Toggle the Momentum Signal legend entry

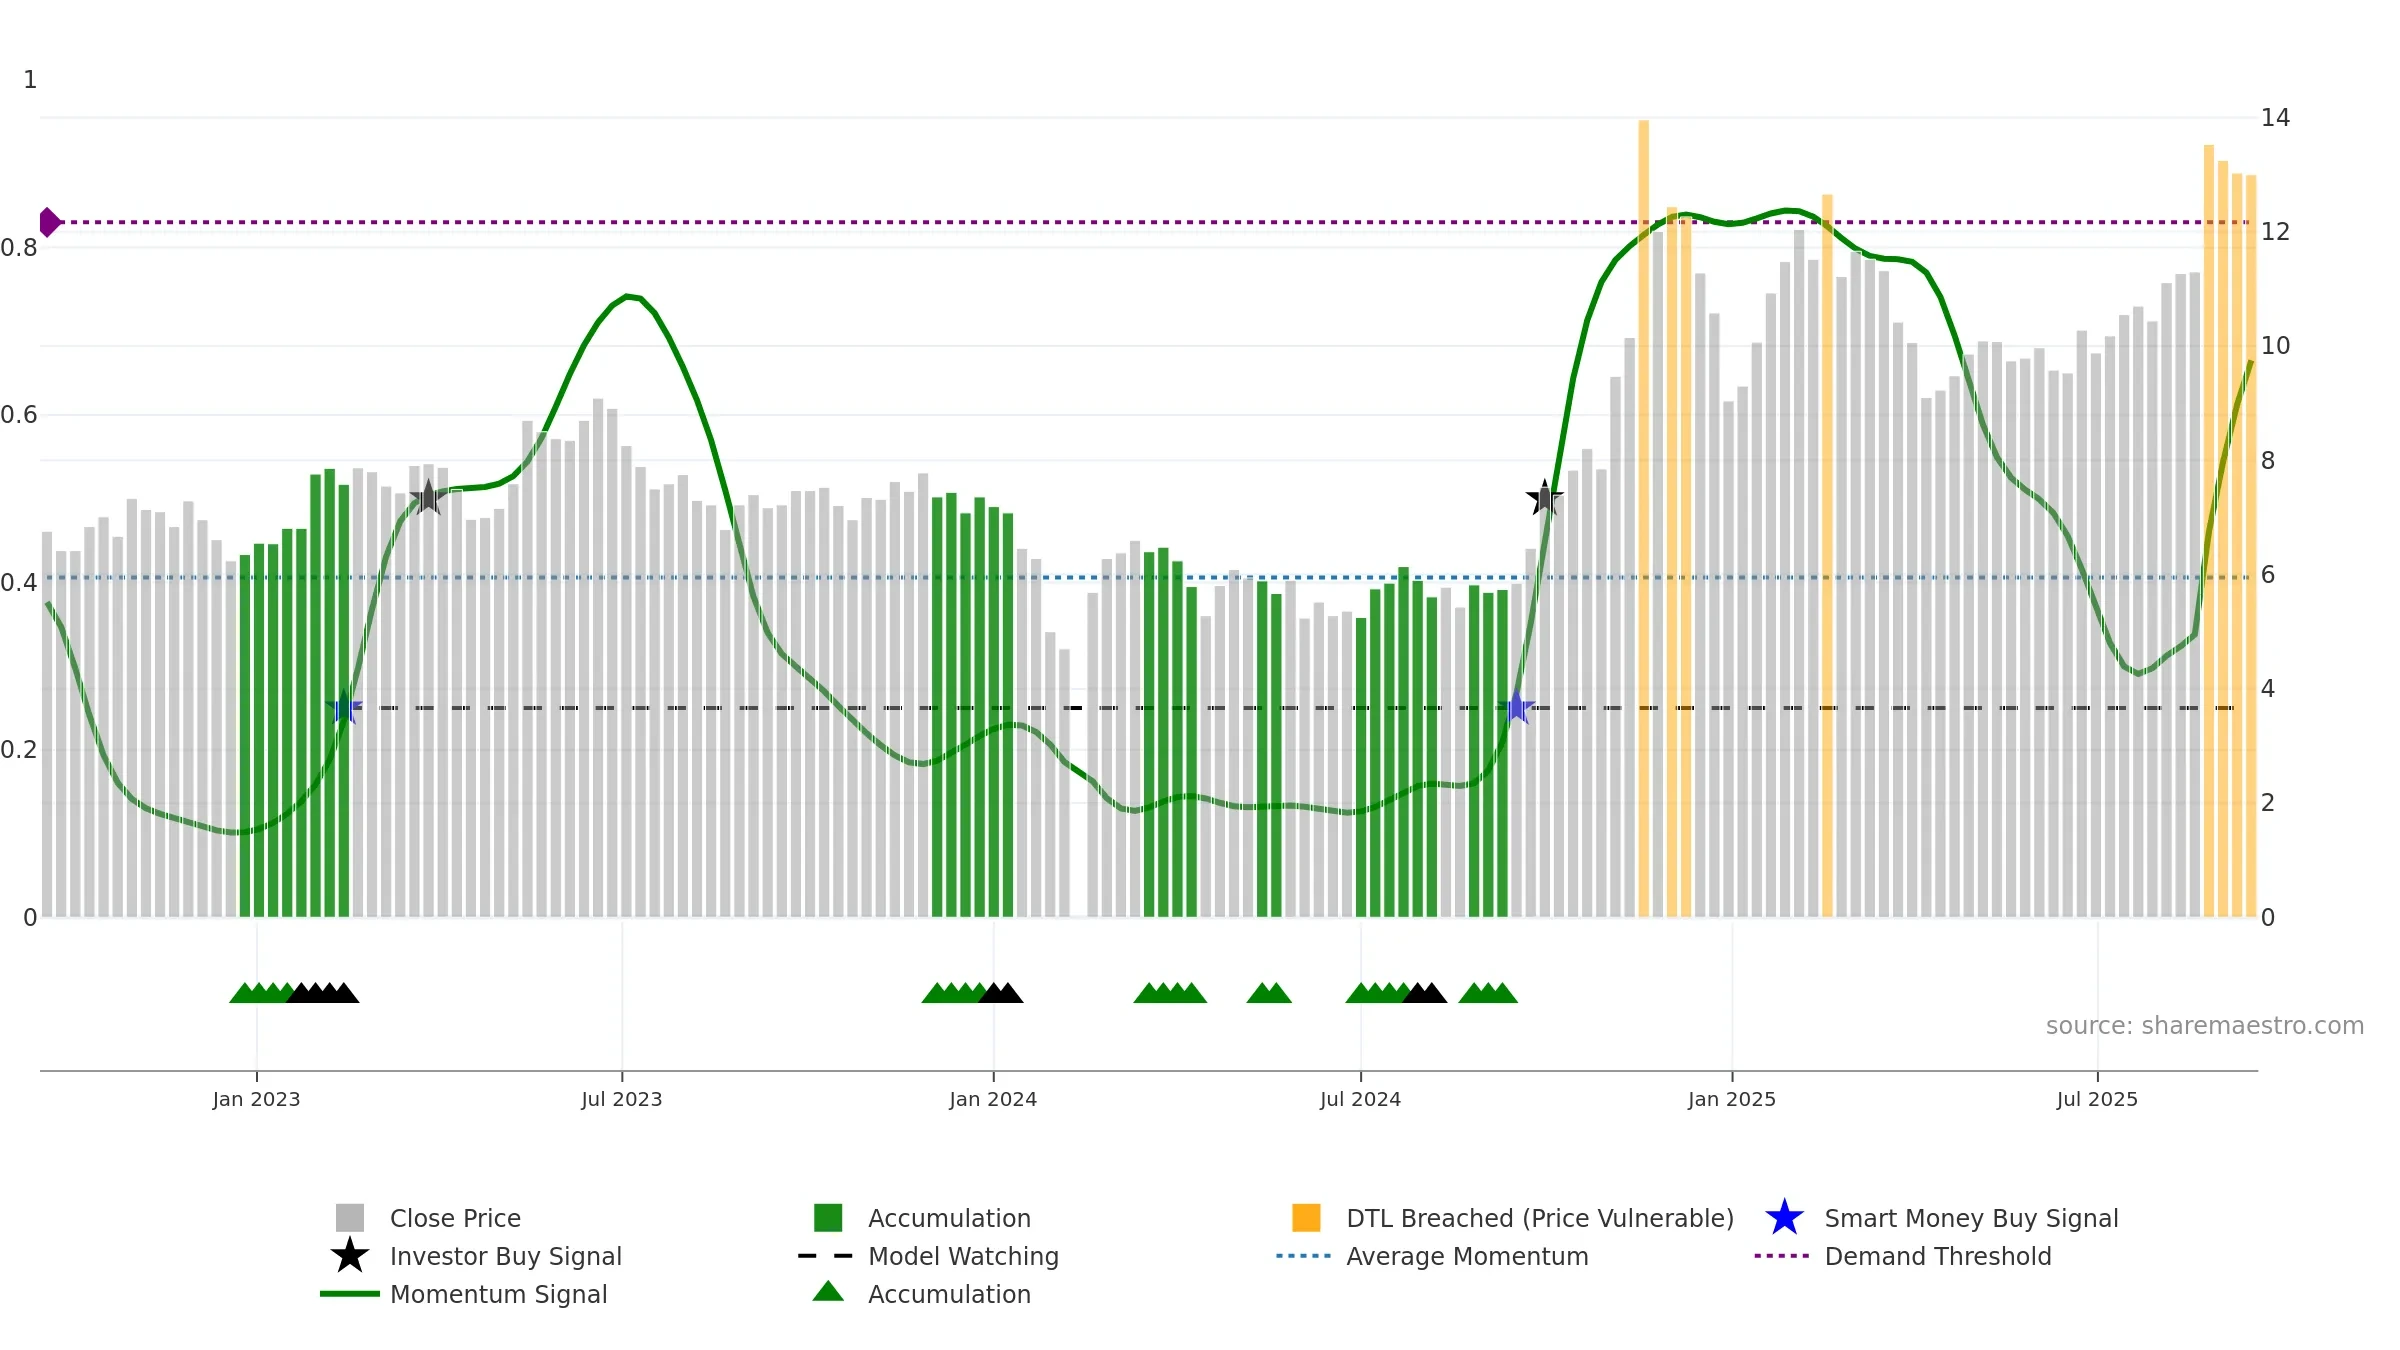coord(464,1294)
